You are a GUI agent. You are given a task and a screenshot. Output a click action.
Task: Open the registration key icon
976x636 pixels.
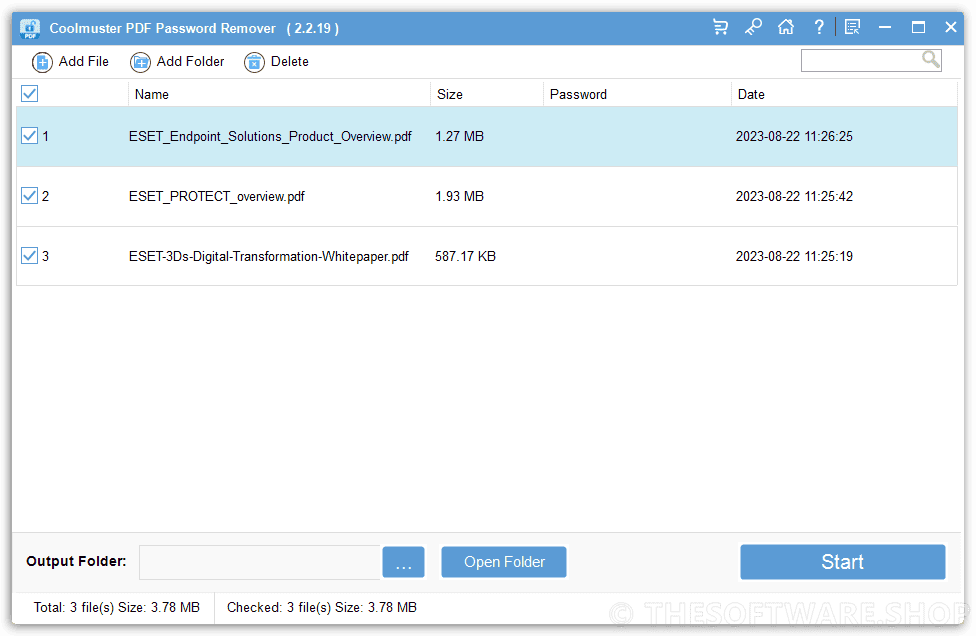pos(753,27)
